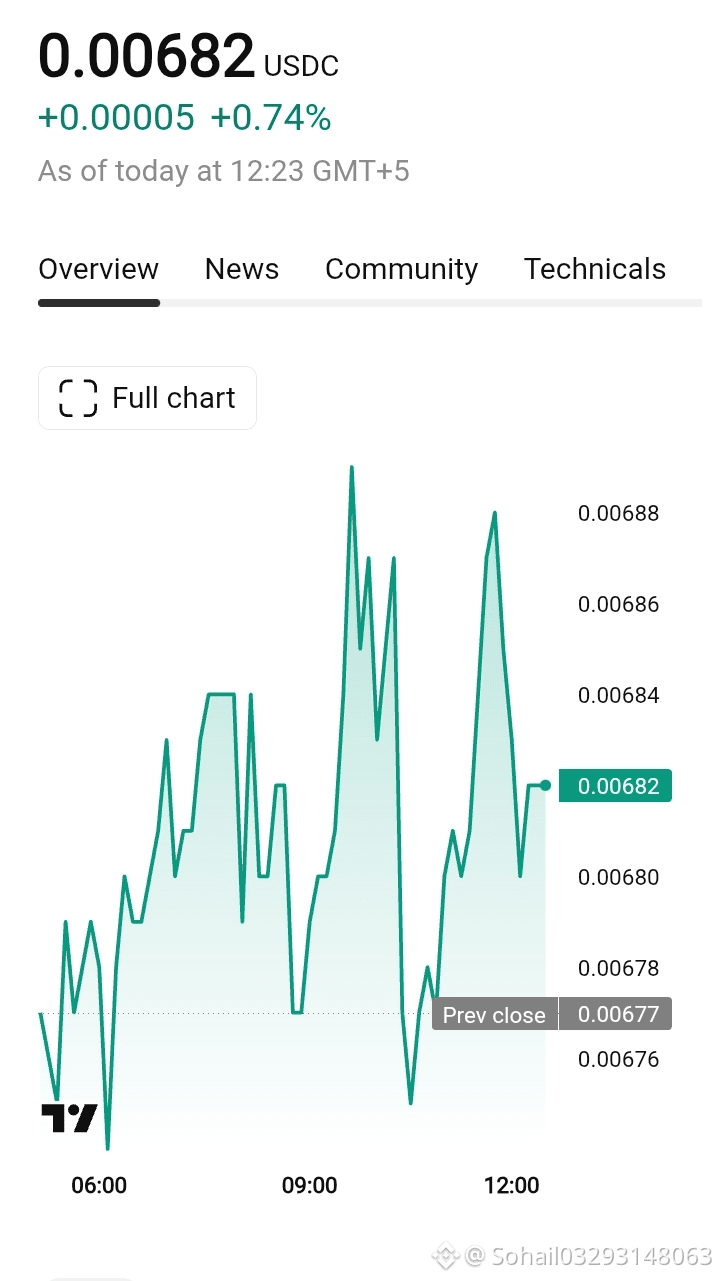Click the TradingView logo on chart

point(69,1118)
